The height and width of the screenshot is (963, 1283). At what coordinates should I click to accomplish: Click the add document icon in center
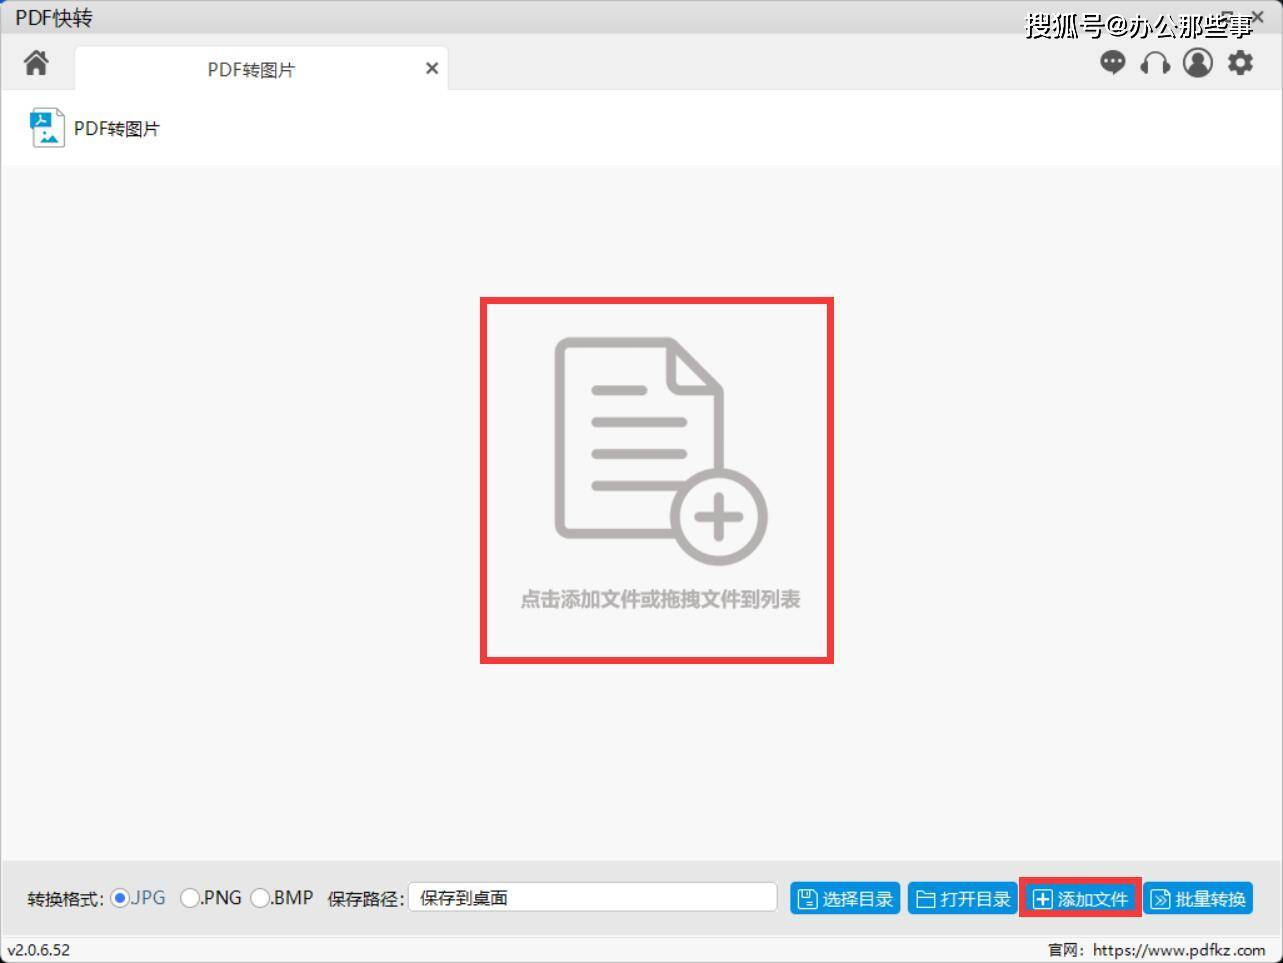(660, 451)
